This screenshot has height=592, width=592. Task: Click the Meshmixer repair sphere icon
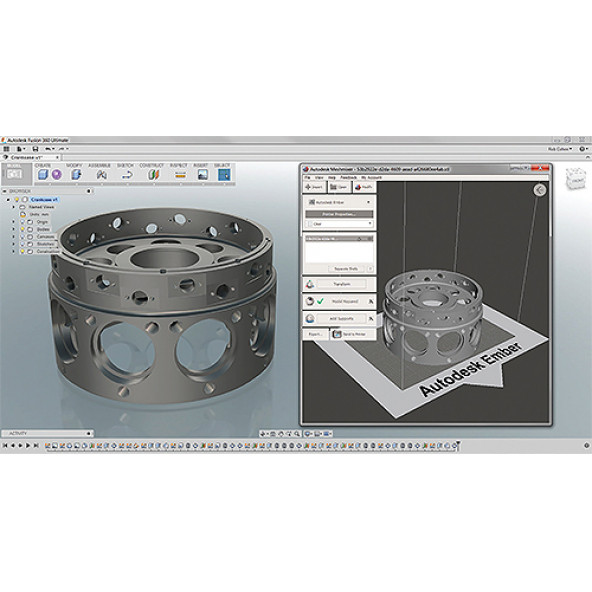pyautogui.click(x=310, y=301)
